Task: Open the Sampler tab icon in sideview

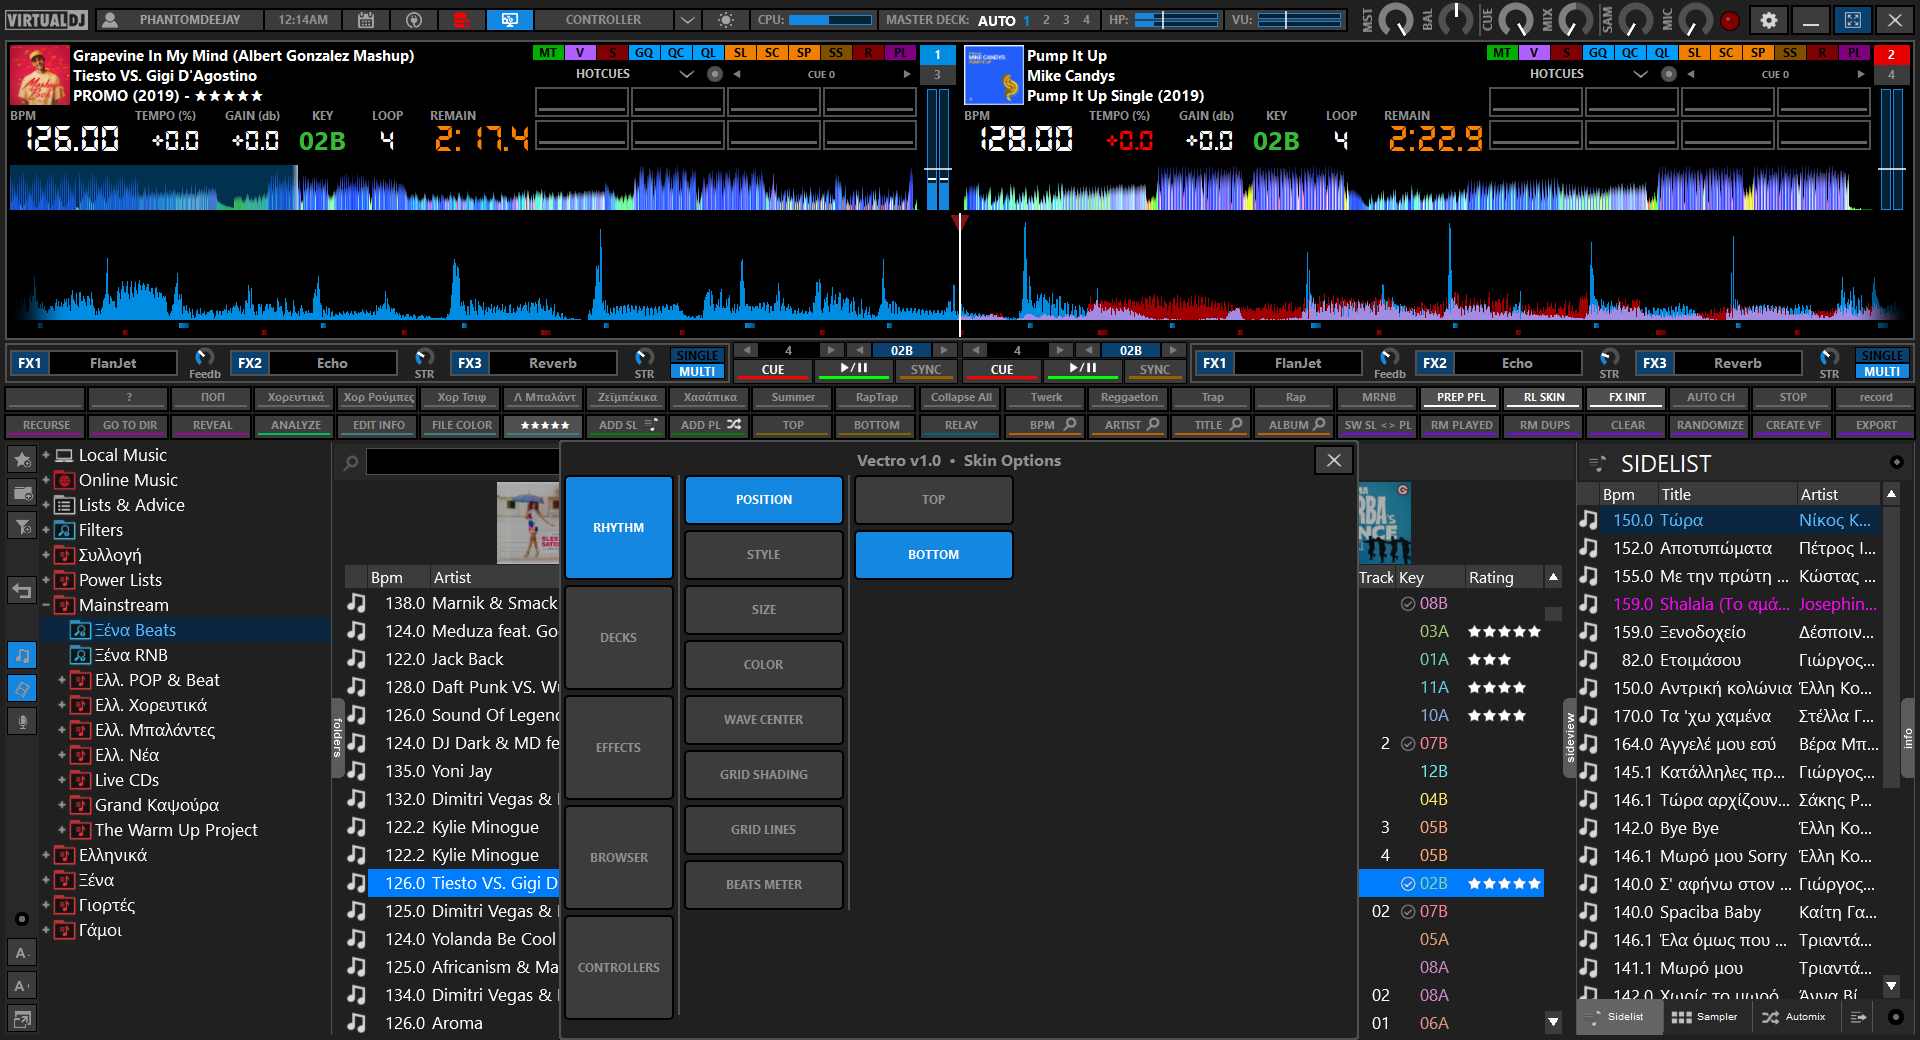Action: click(1682, 1017)
